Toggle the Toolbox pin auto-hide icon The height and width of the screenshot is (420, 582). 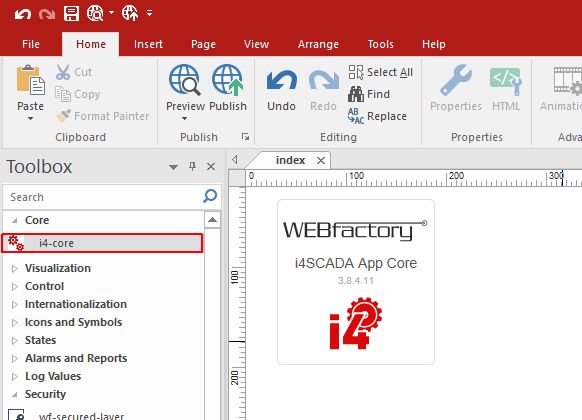point(192,166)
